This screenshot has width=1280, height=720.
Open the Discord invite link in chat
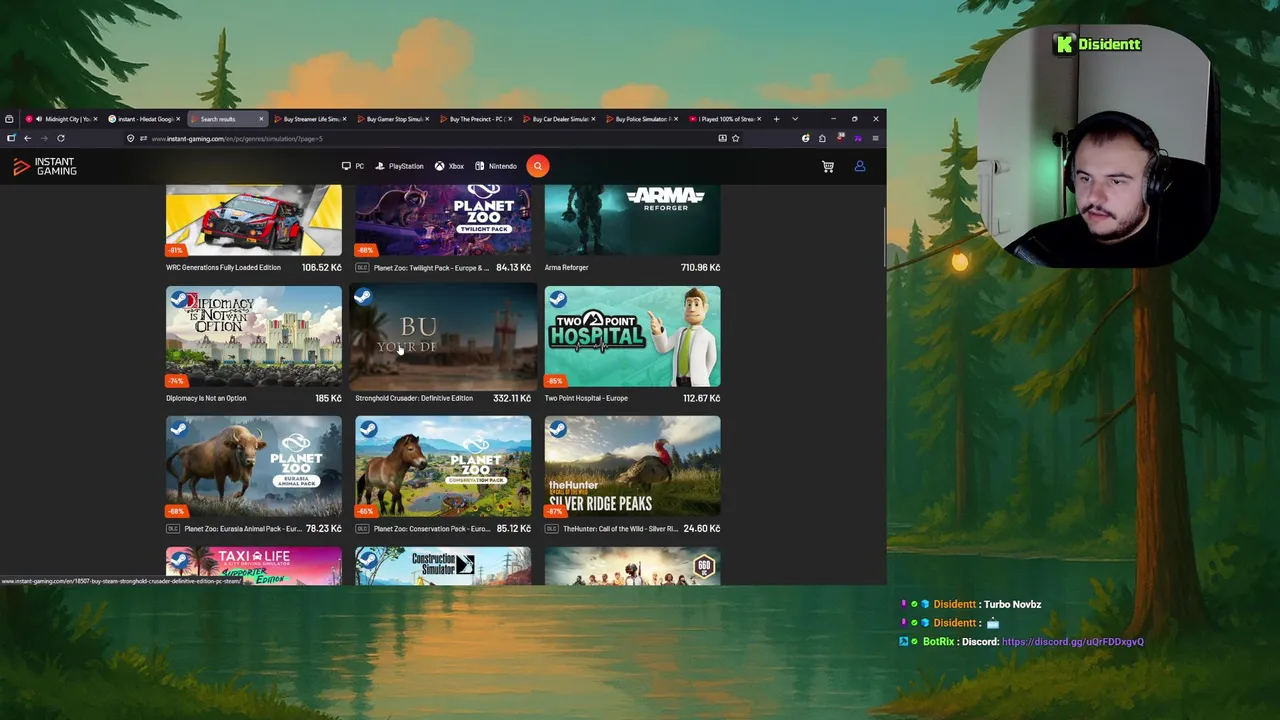point(1072,642)
